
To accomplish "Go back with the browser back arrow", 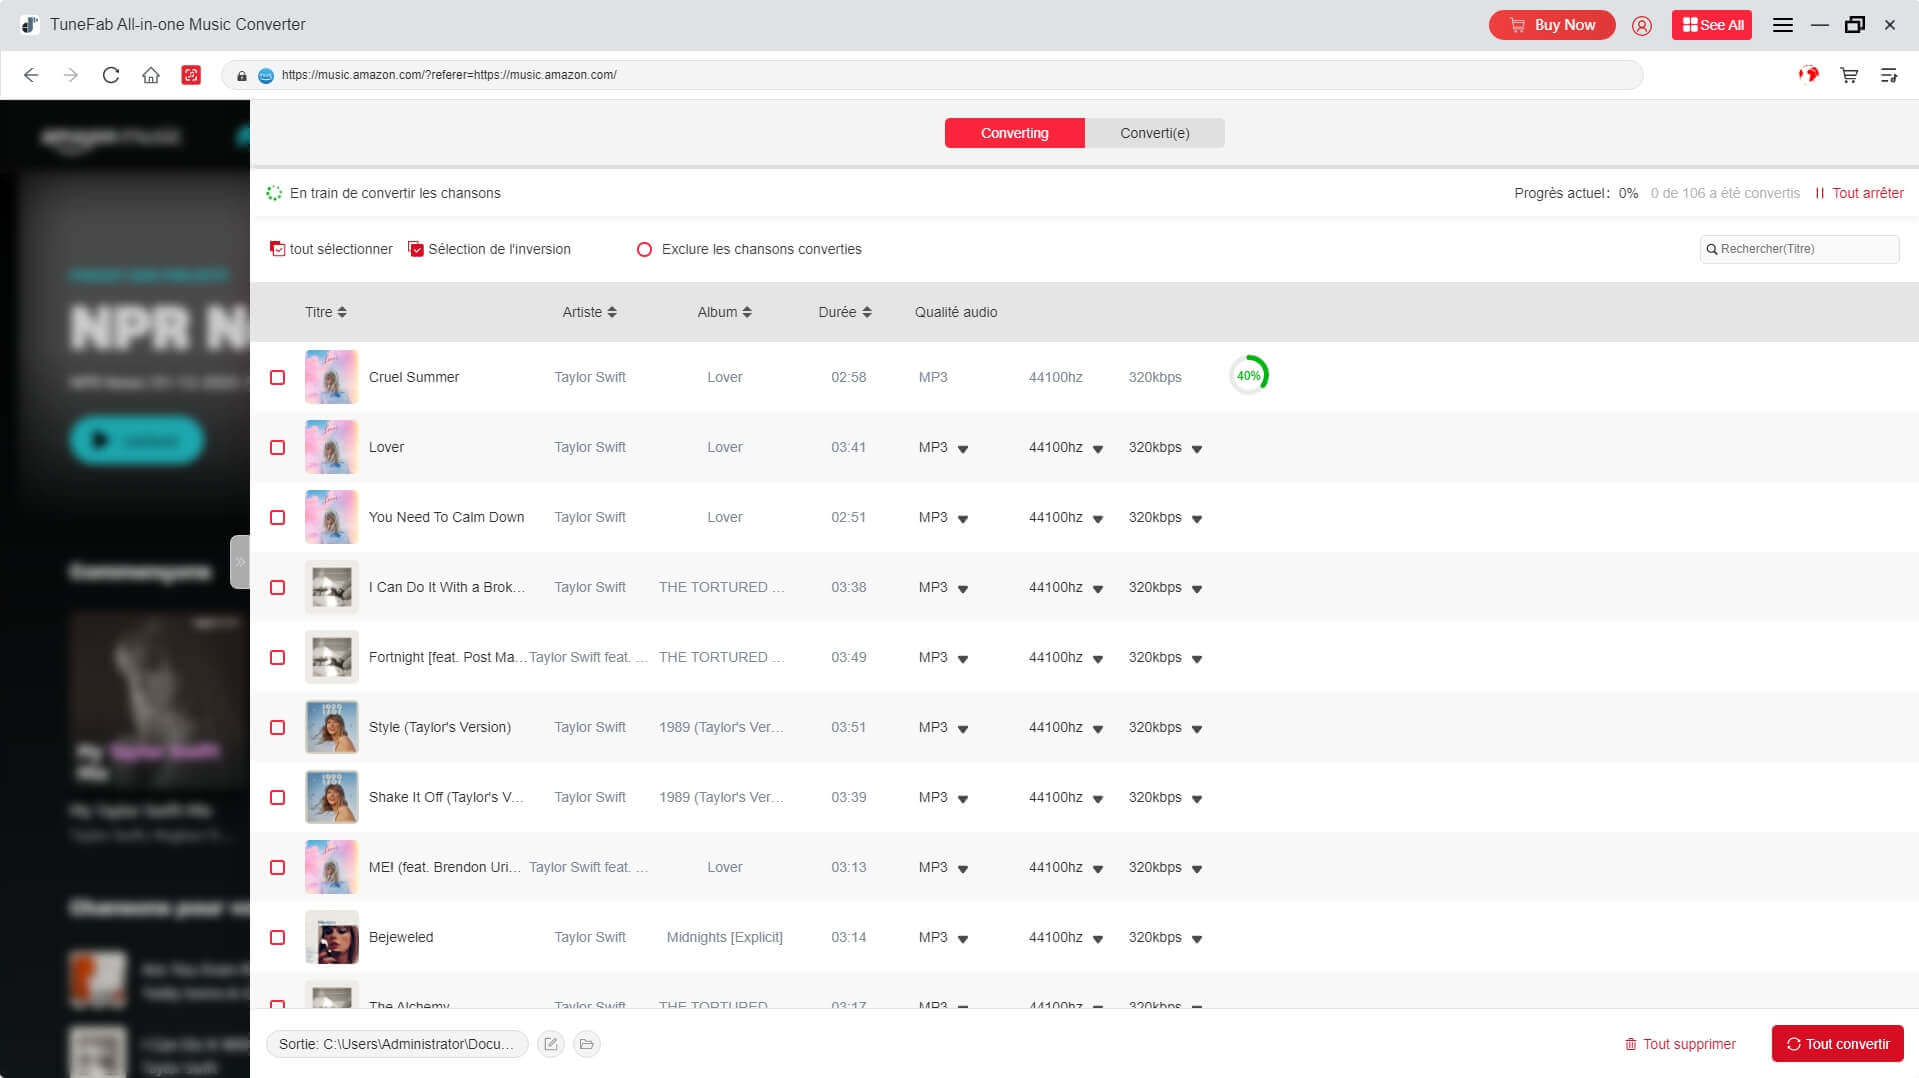I will (31, 75).
